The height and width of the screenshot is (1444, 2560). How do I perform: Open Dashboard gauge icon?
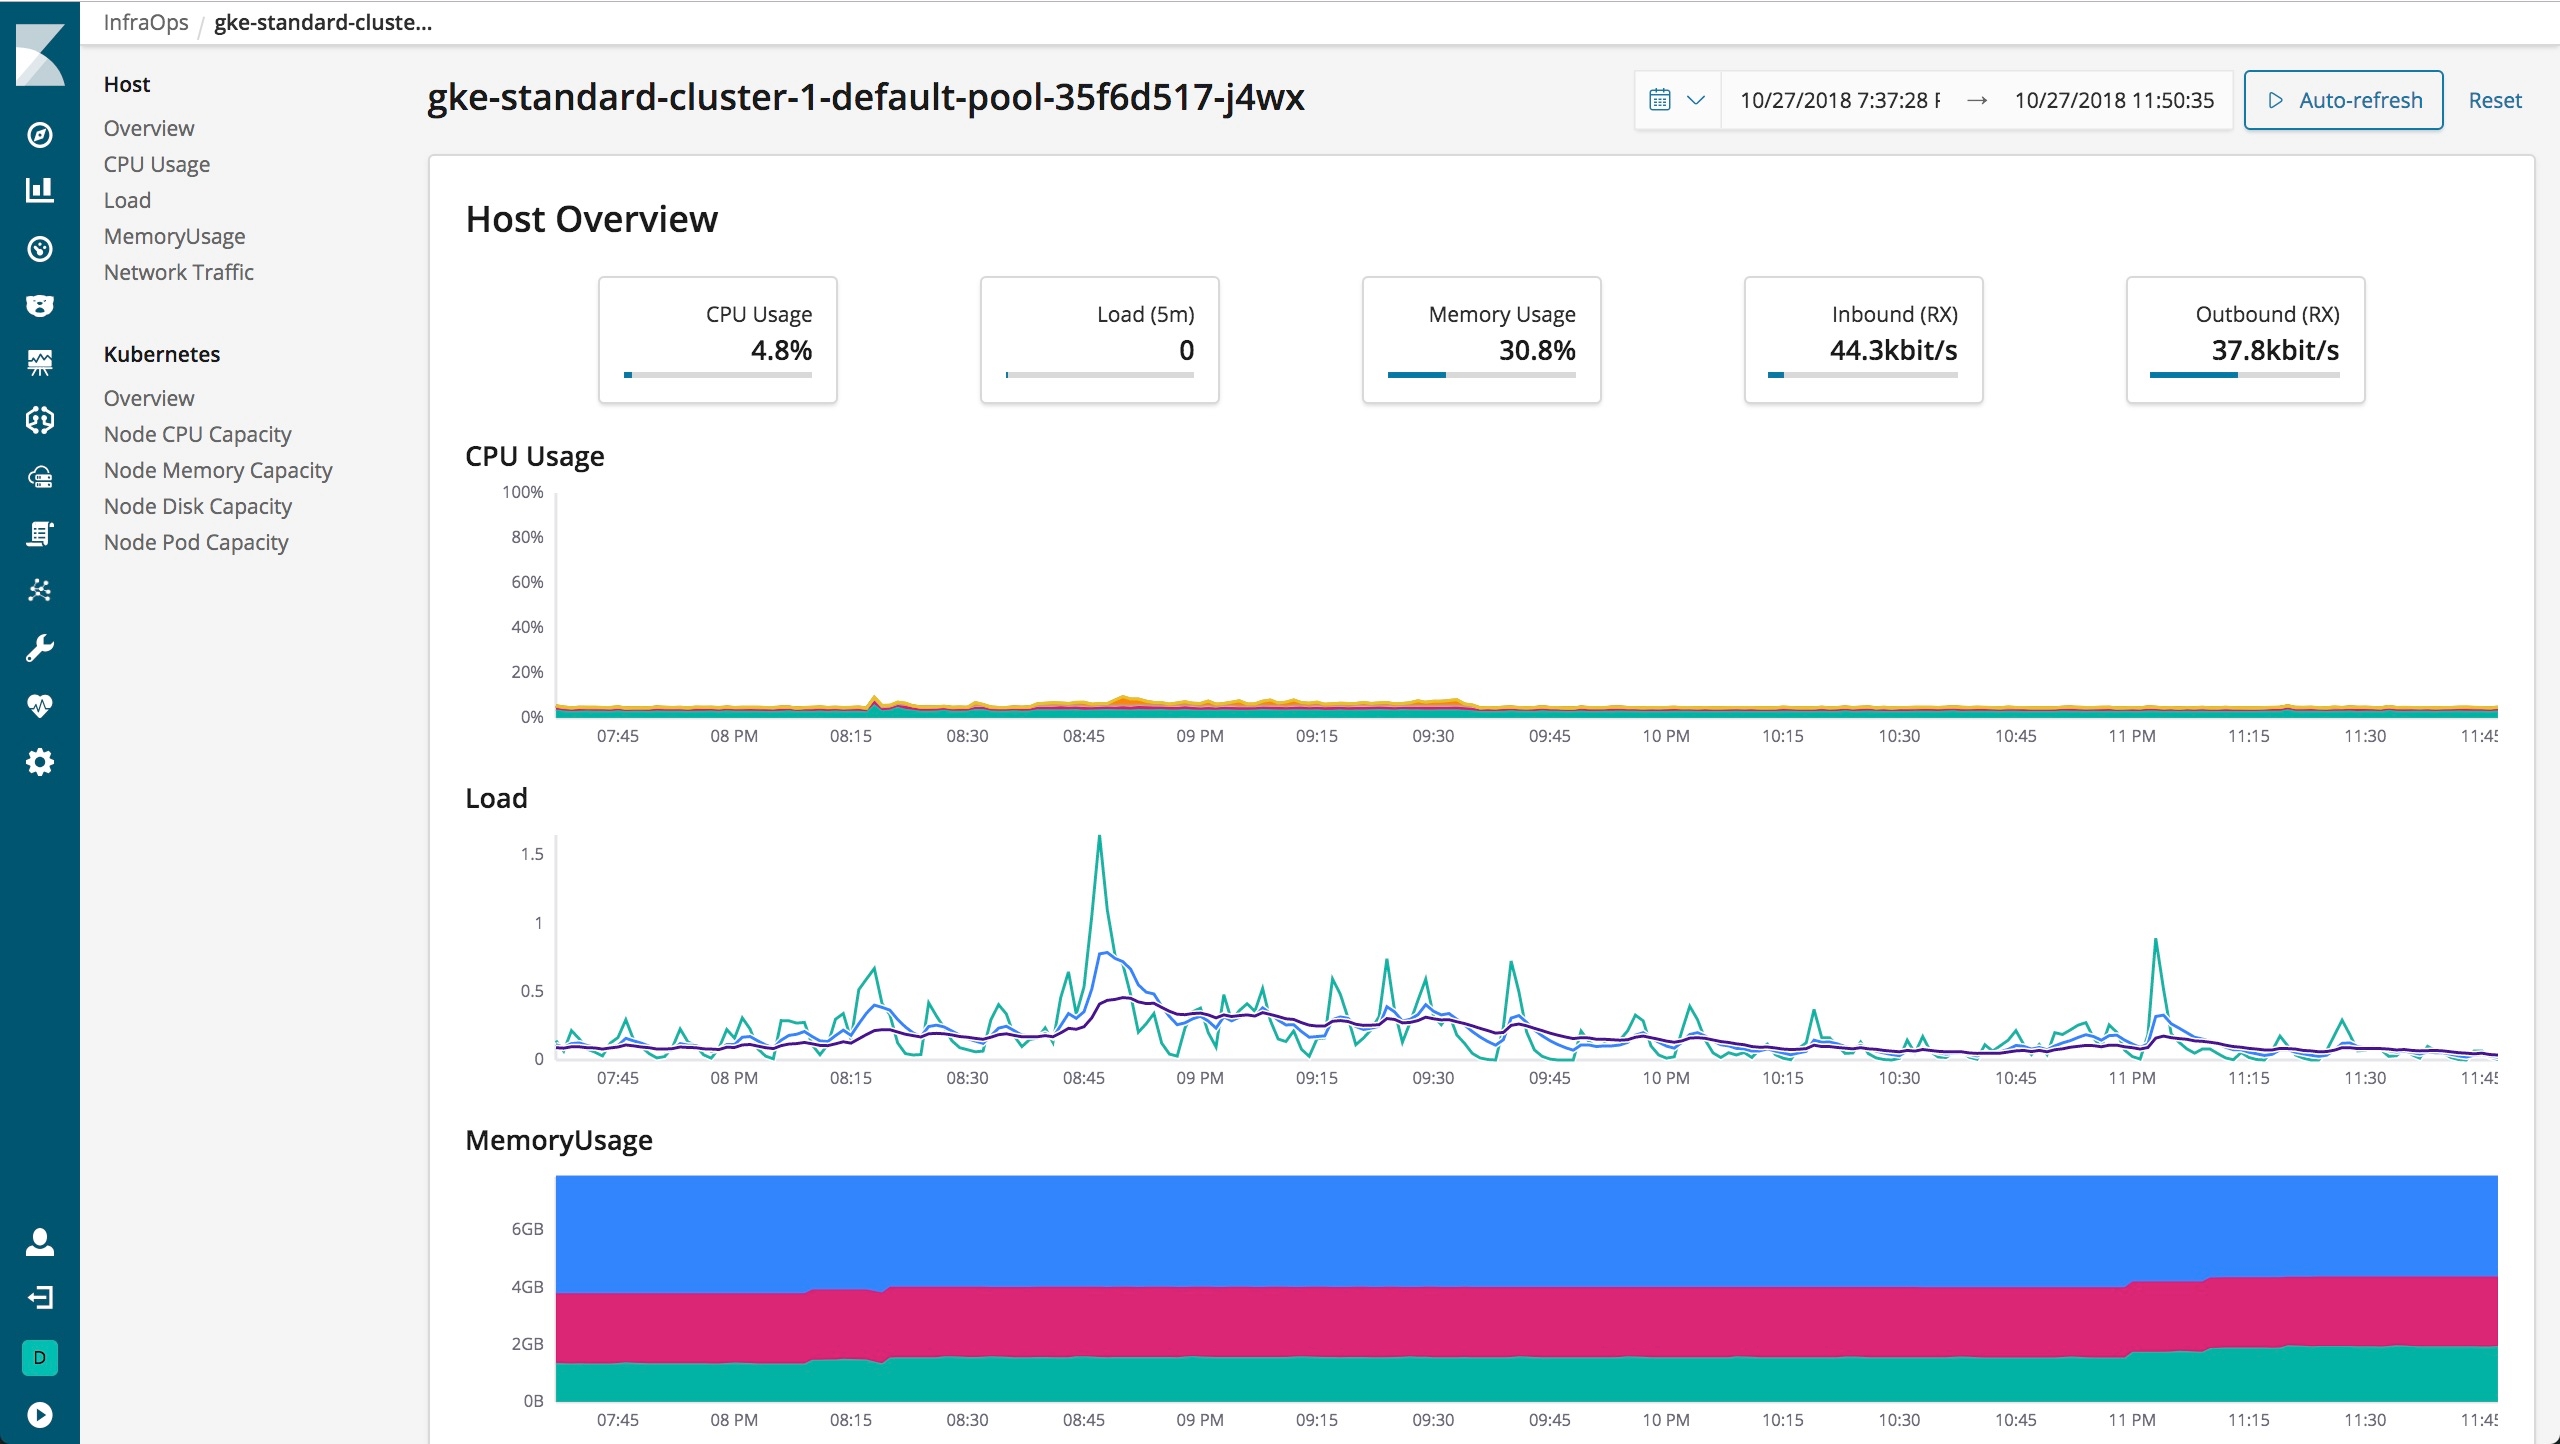coord(40,249)
